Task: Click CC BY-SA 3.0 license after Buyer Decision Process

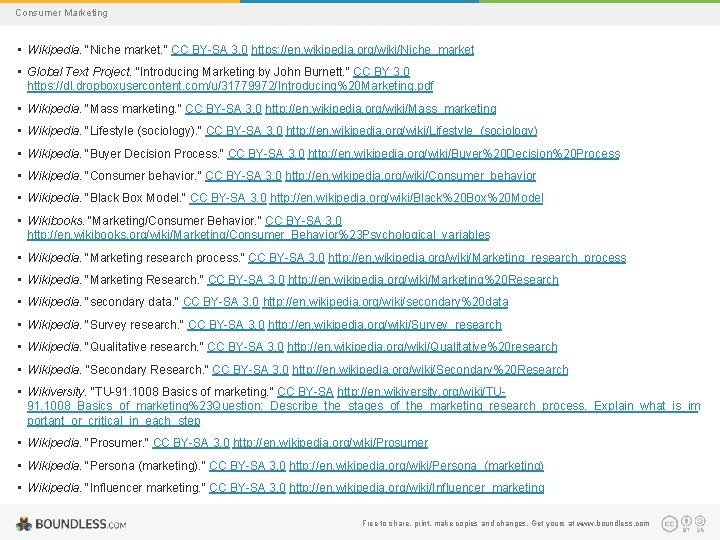Action: coord(266,154)
